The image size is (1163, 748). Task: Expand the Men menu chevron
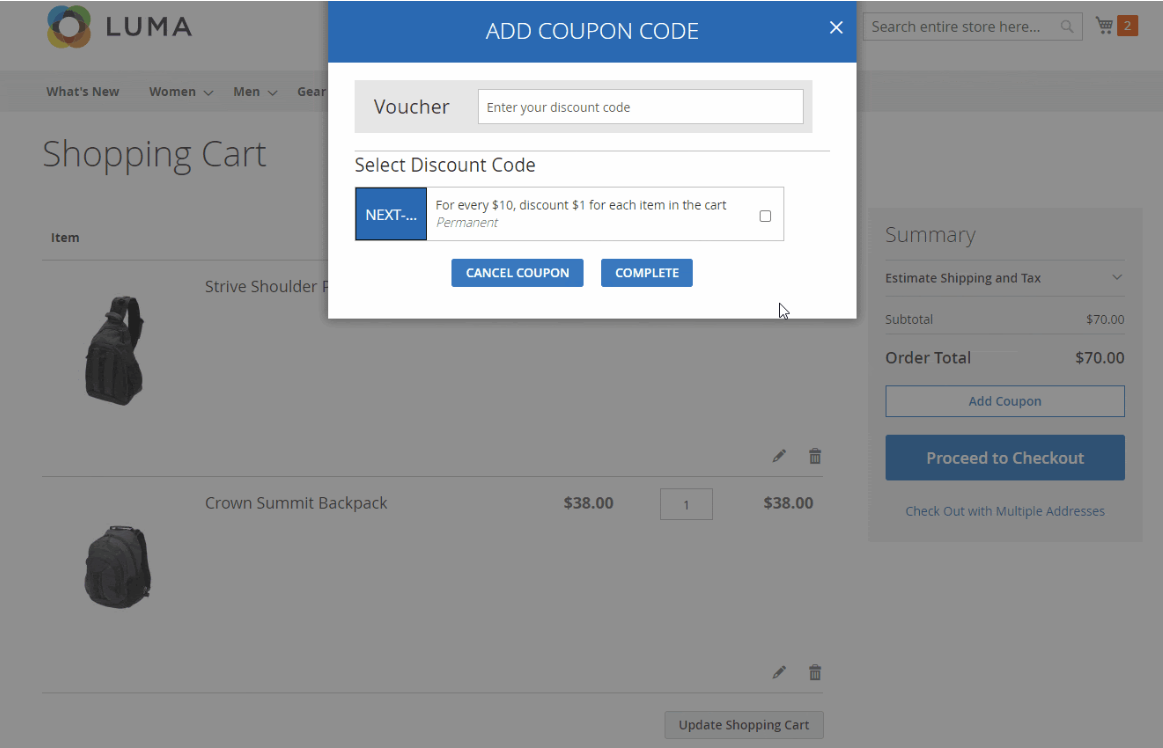(x=272, y=93)
